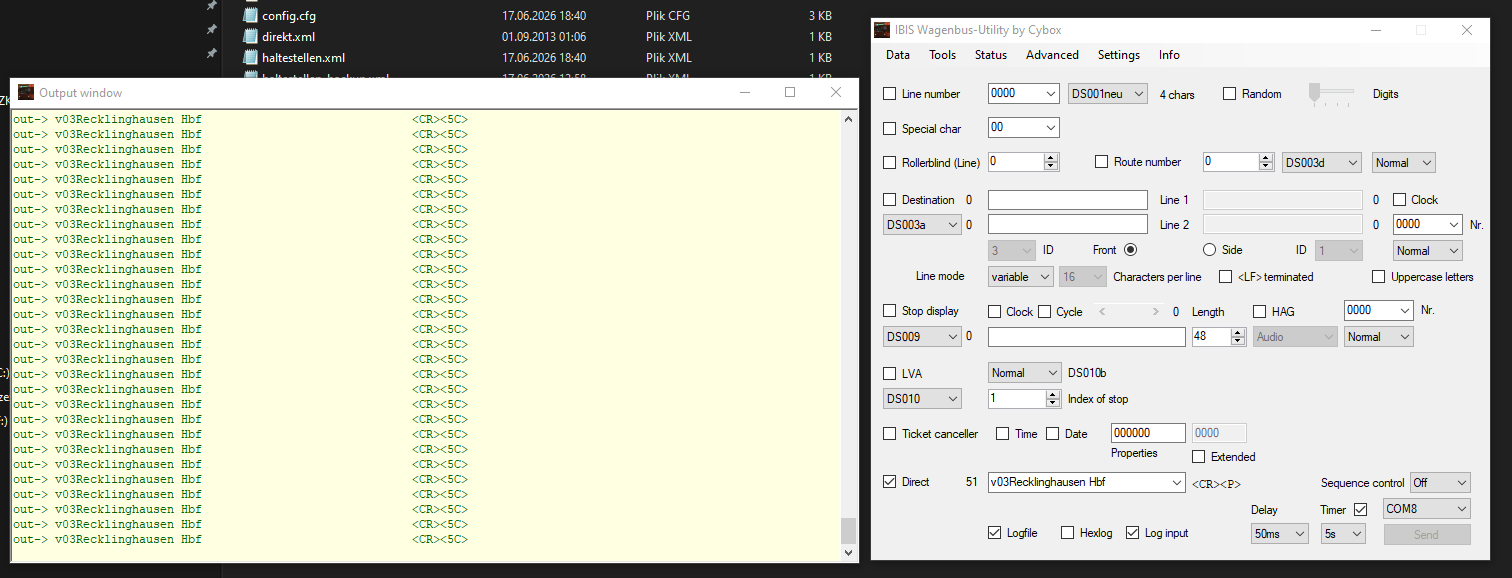Screen dimensions: 1512x578
Task: Open the DS001neu telegram dropdown
Action: click(1109, 94)
